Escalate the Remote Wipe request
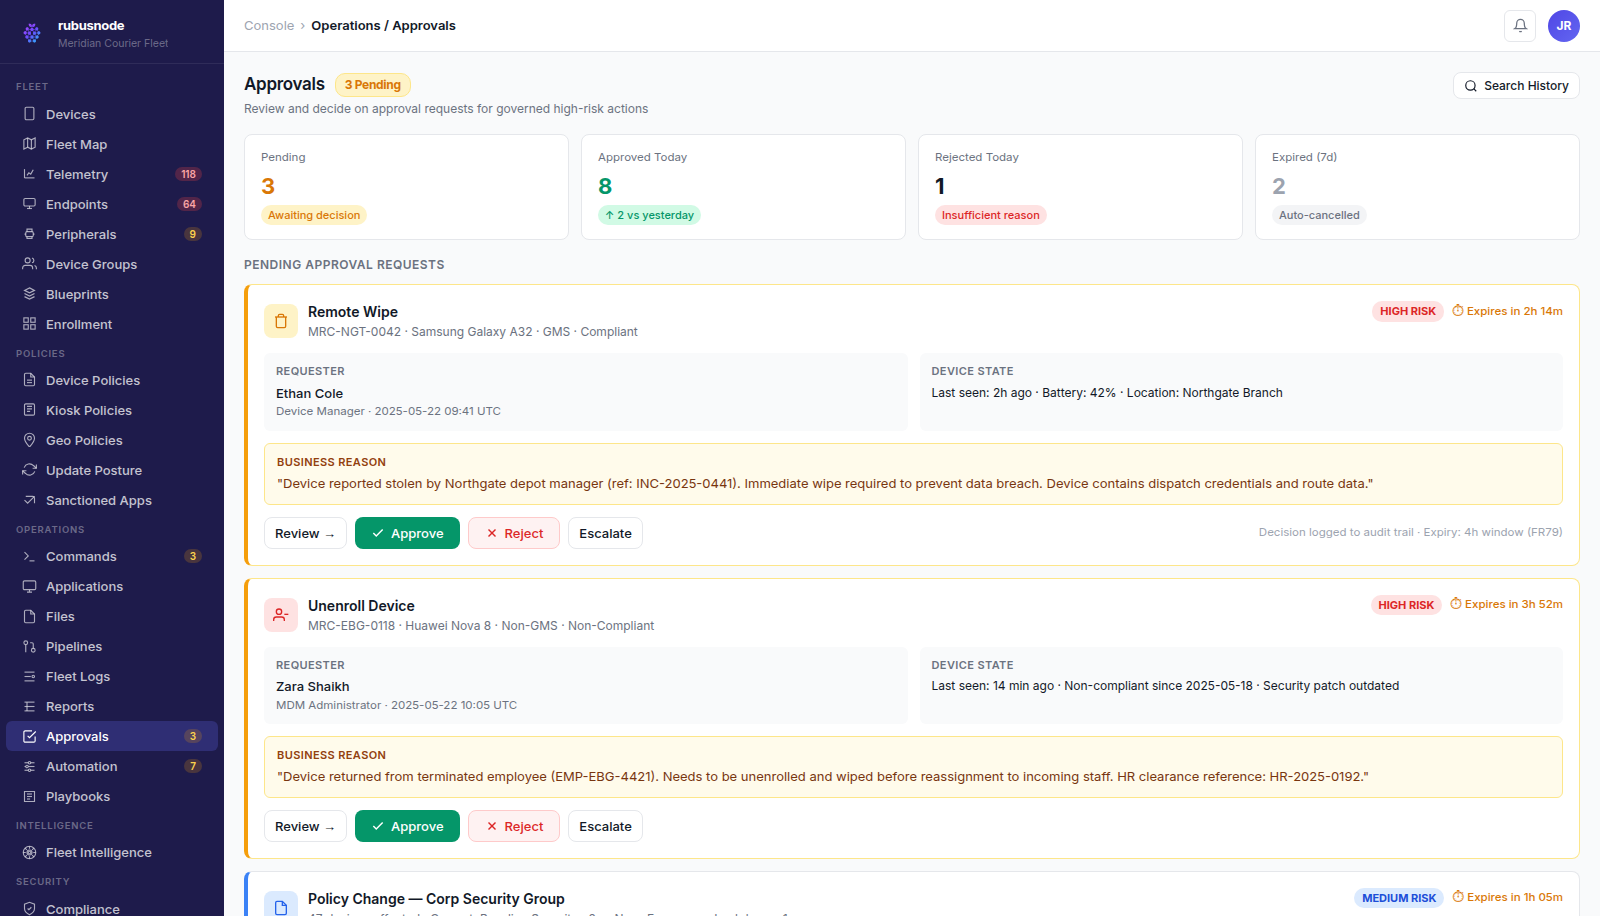The height and width of the screenshot is (916, 1600). [605, 533]
